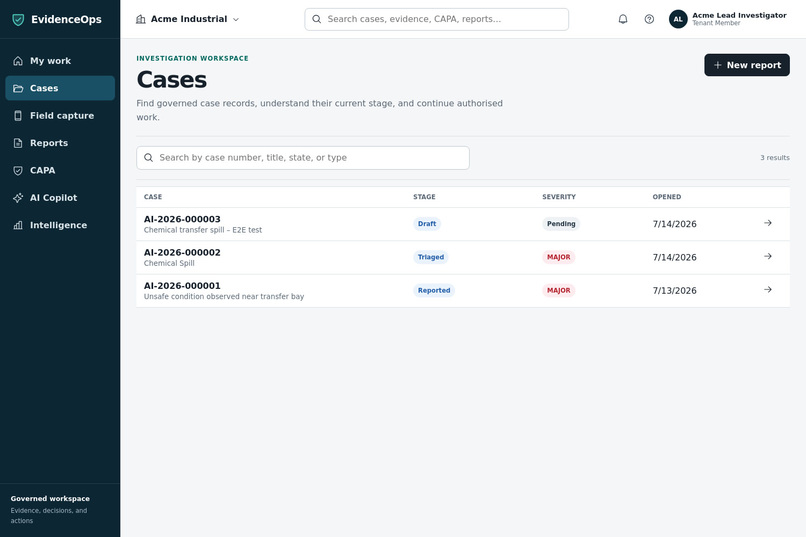Screen dimensions: 806x537
Task: Click the Reported stage badge
Action: pyautogui.click(x=434, y=290)
